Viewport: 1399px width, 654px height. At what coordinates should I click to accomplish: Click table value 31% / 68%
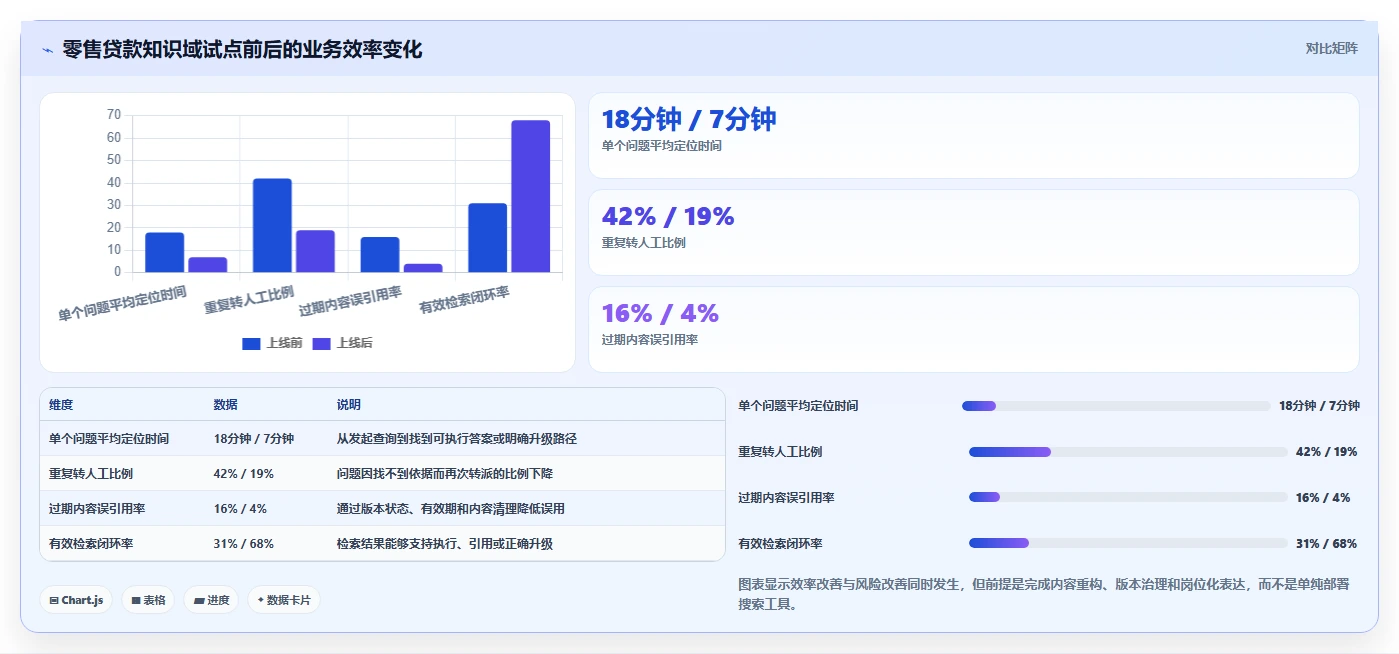point(244,544)
